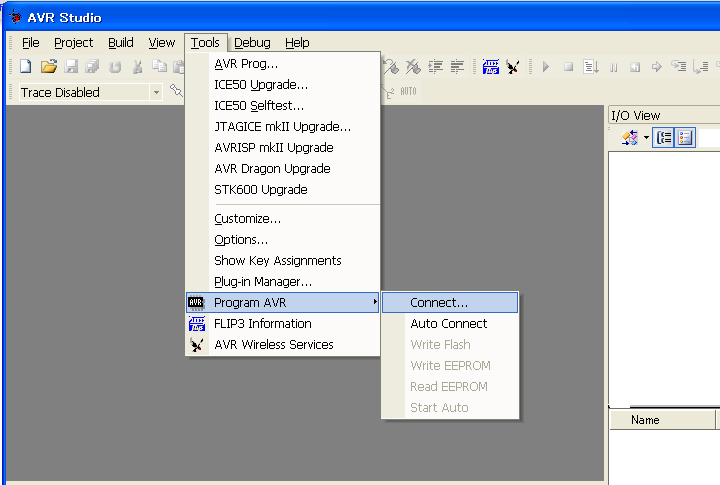The height and width of the screenshot is (485, 720).
Task: Open the I/O View icon dropdown arrow
Action: [x=646, y=137]
